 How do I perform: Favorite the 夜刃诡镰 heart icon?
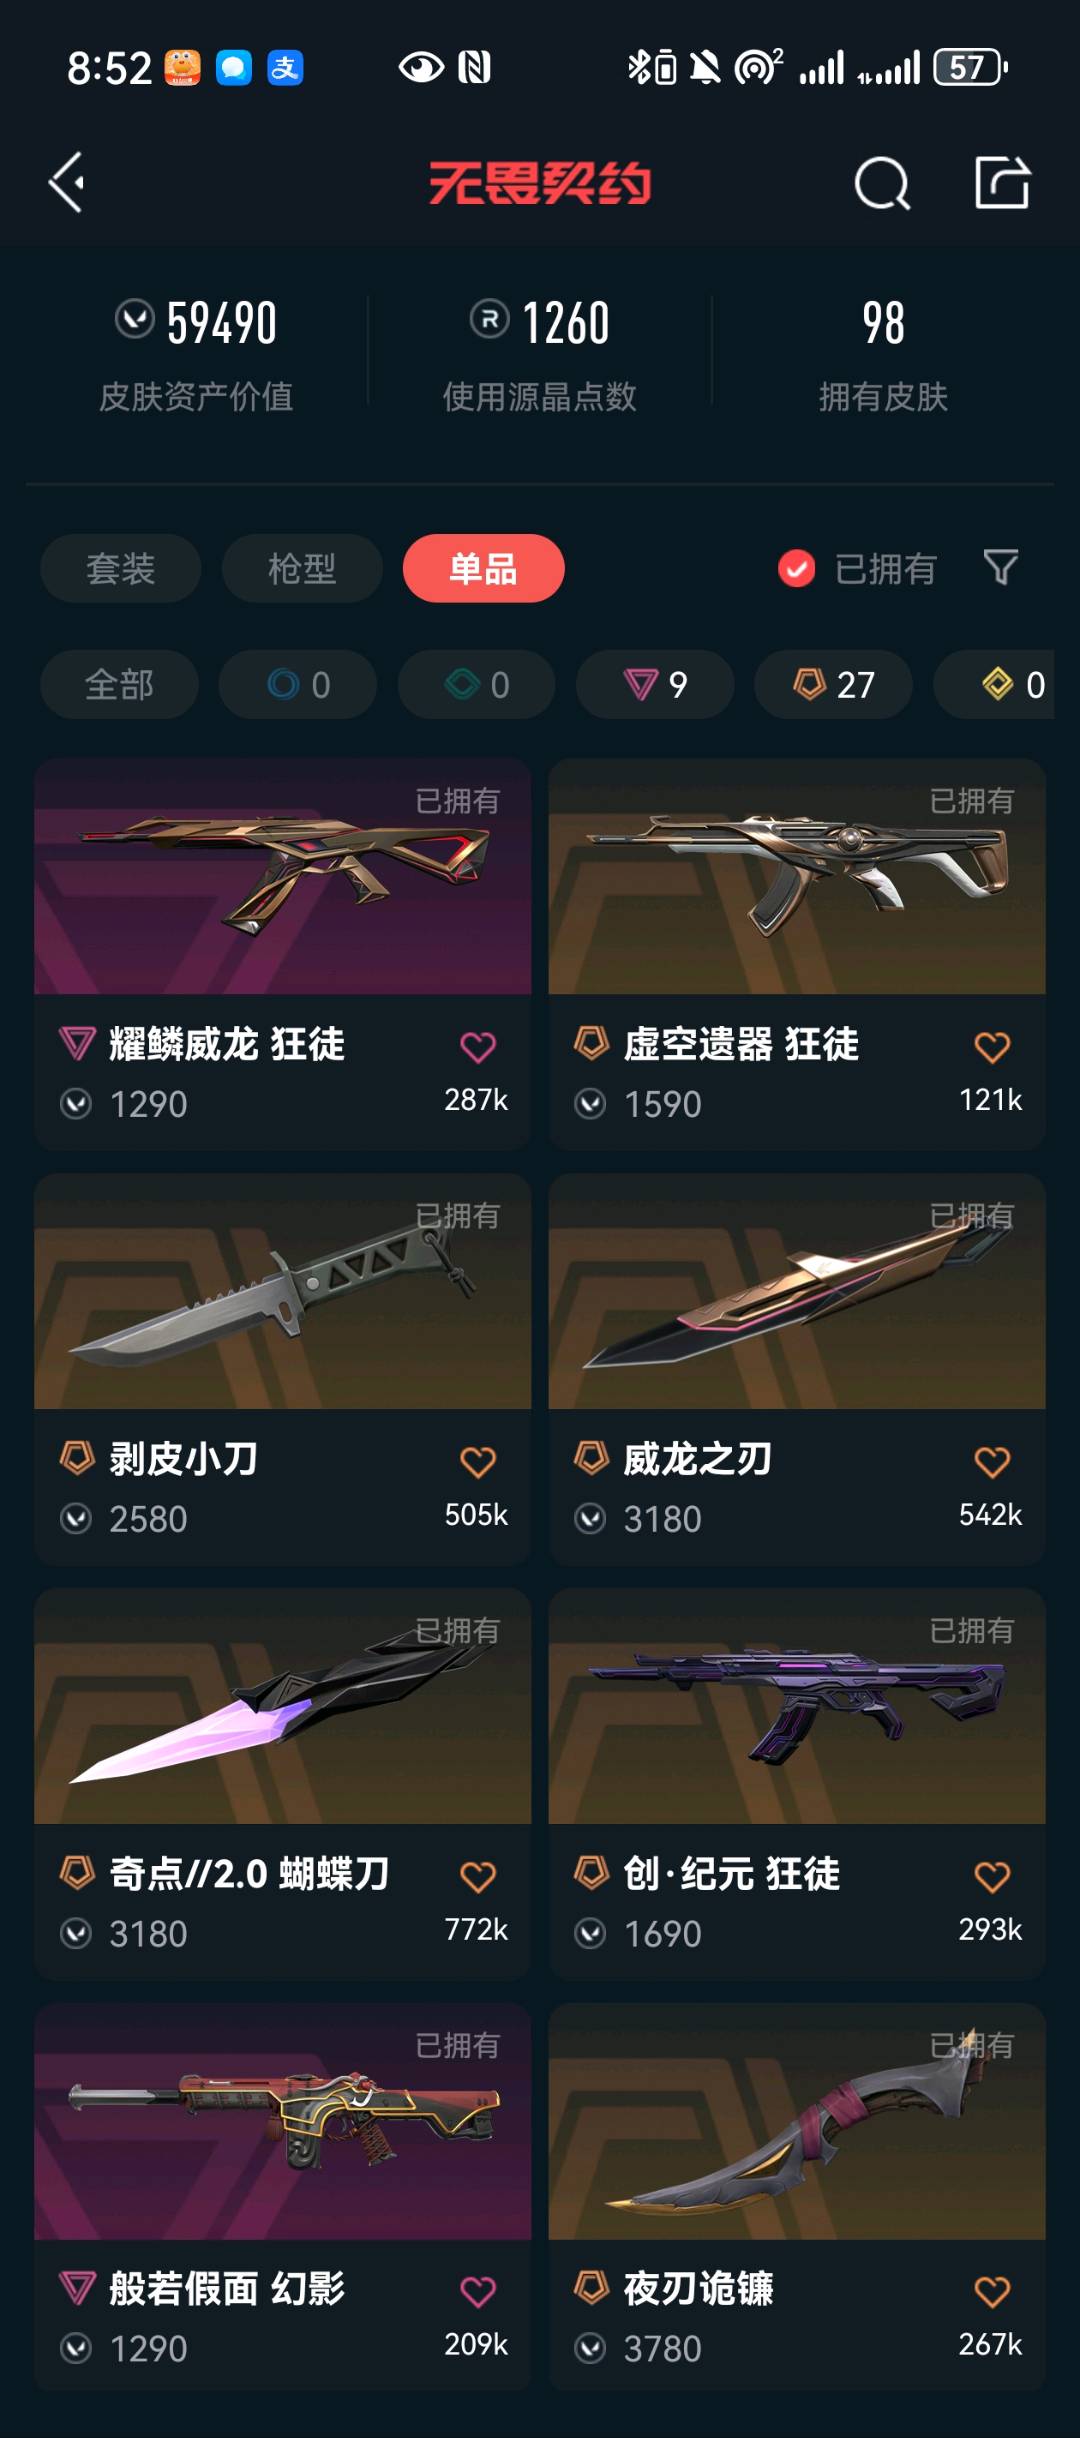click(x=992, y=2291)
